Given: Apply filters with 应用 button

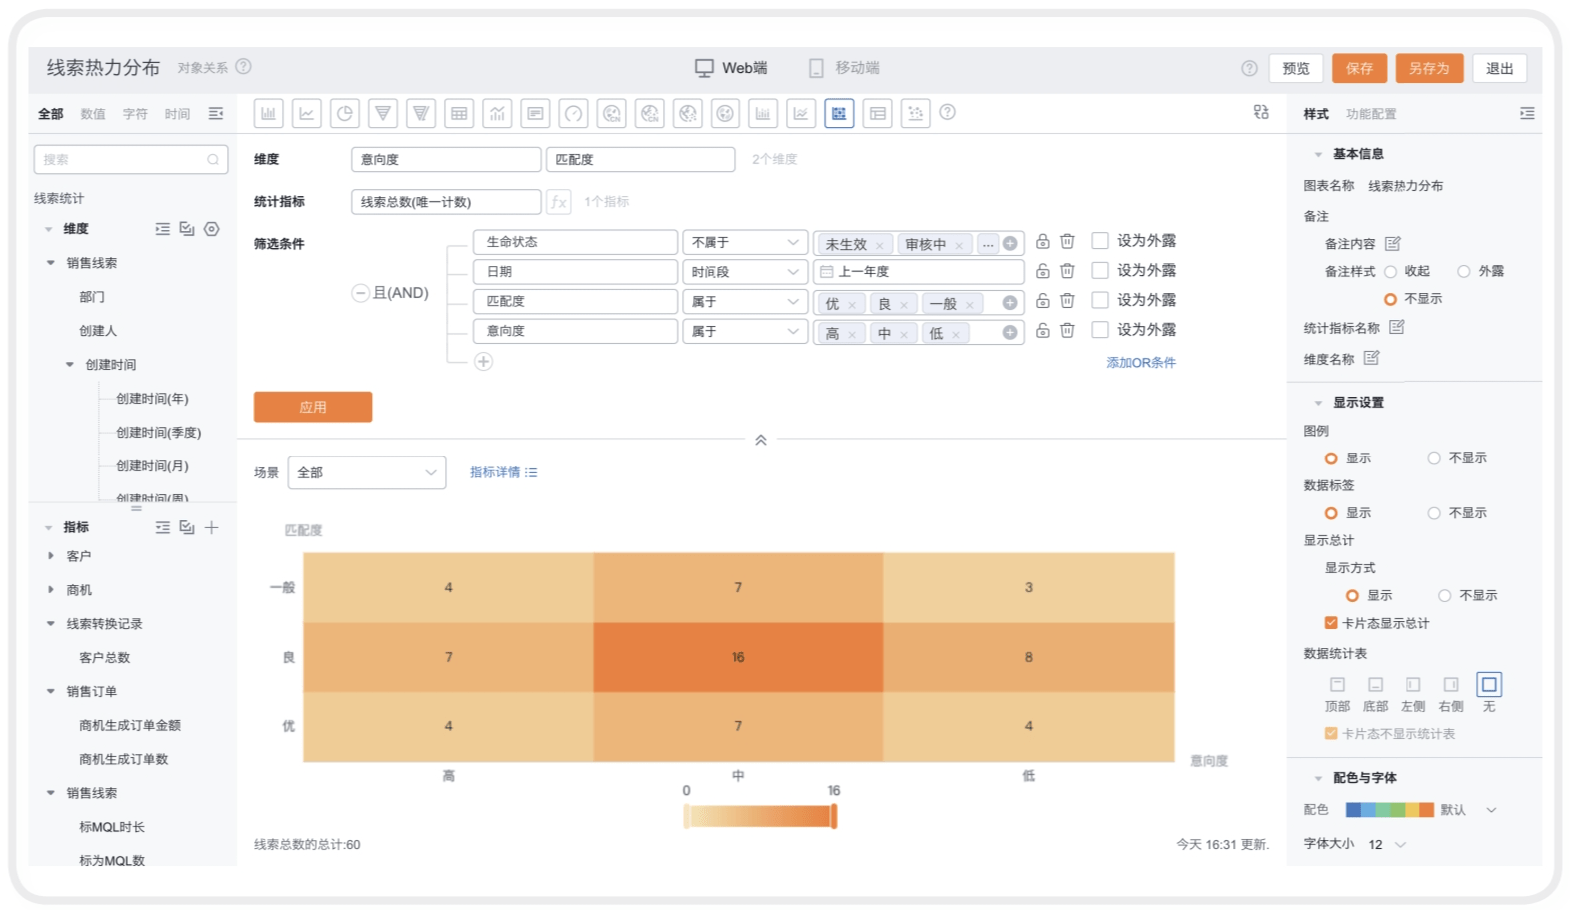Looking at the screenshot, I should point(313,407).
